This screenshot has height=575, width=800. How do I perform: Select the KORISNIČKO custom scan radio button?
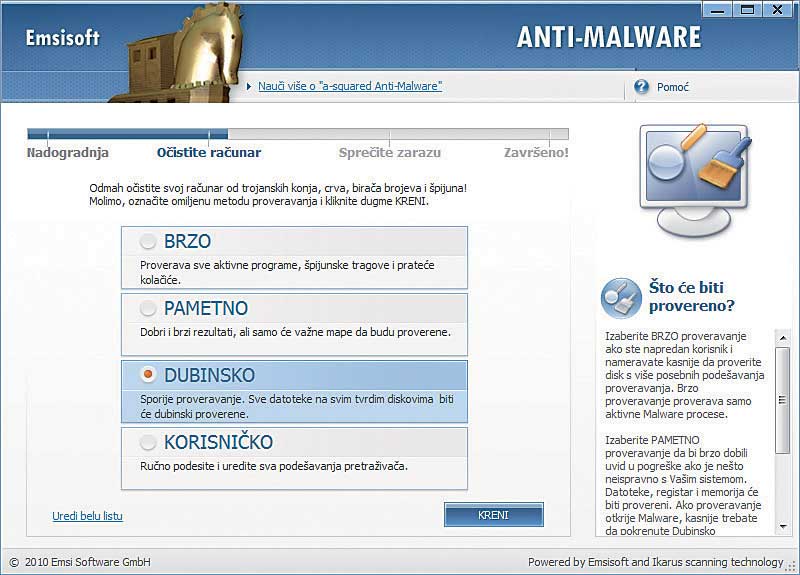148,442
